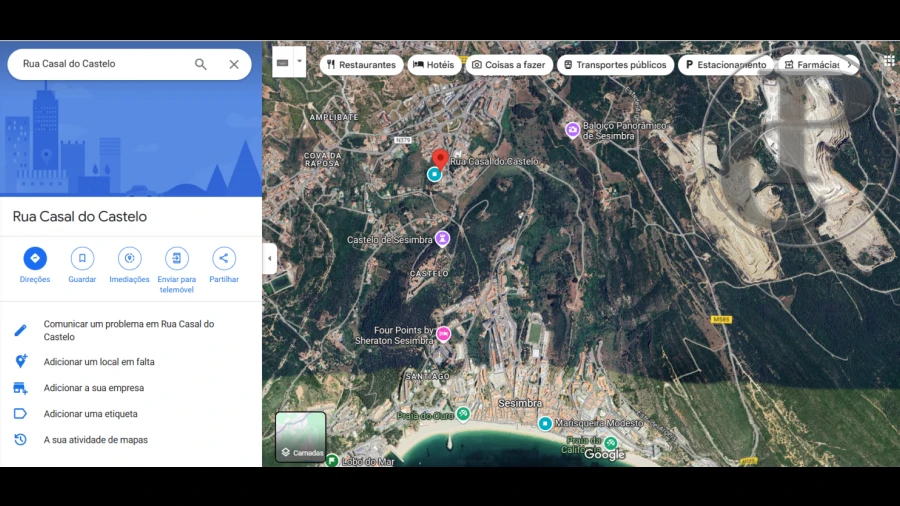Image resolution: width=900 pixels, height=506 pixels.
Task: Click the red location pin marker
Action: click(x=439, y=158)
